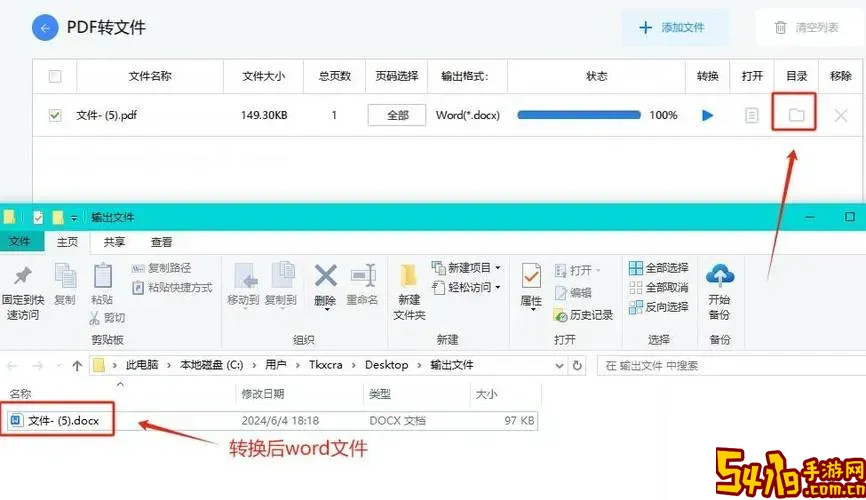Click the blue conversion progress bar
This screenshot has width=866, height=500.
click(579, 115)
